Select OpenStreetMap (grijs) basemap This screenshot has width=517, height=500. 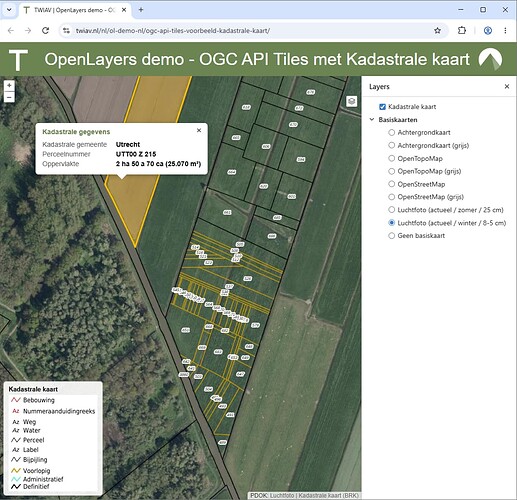392,197
